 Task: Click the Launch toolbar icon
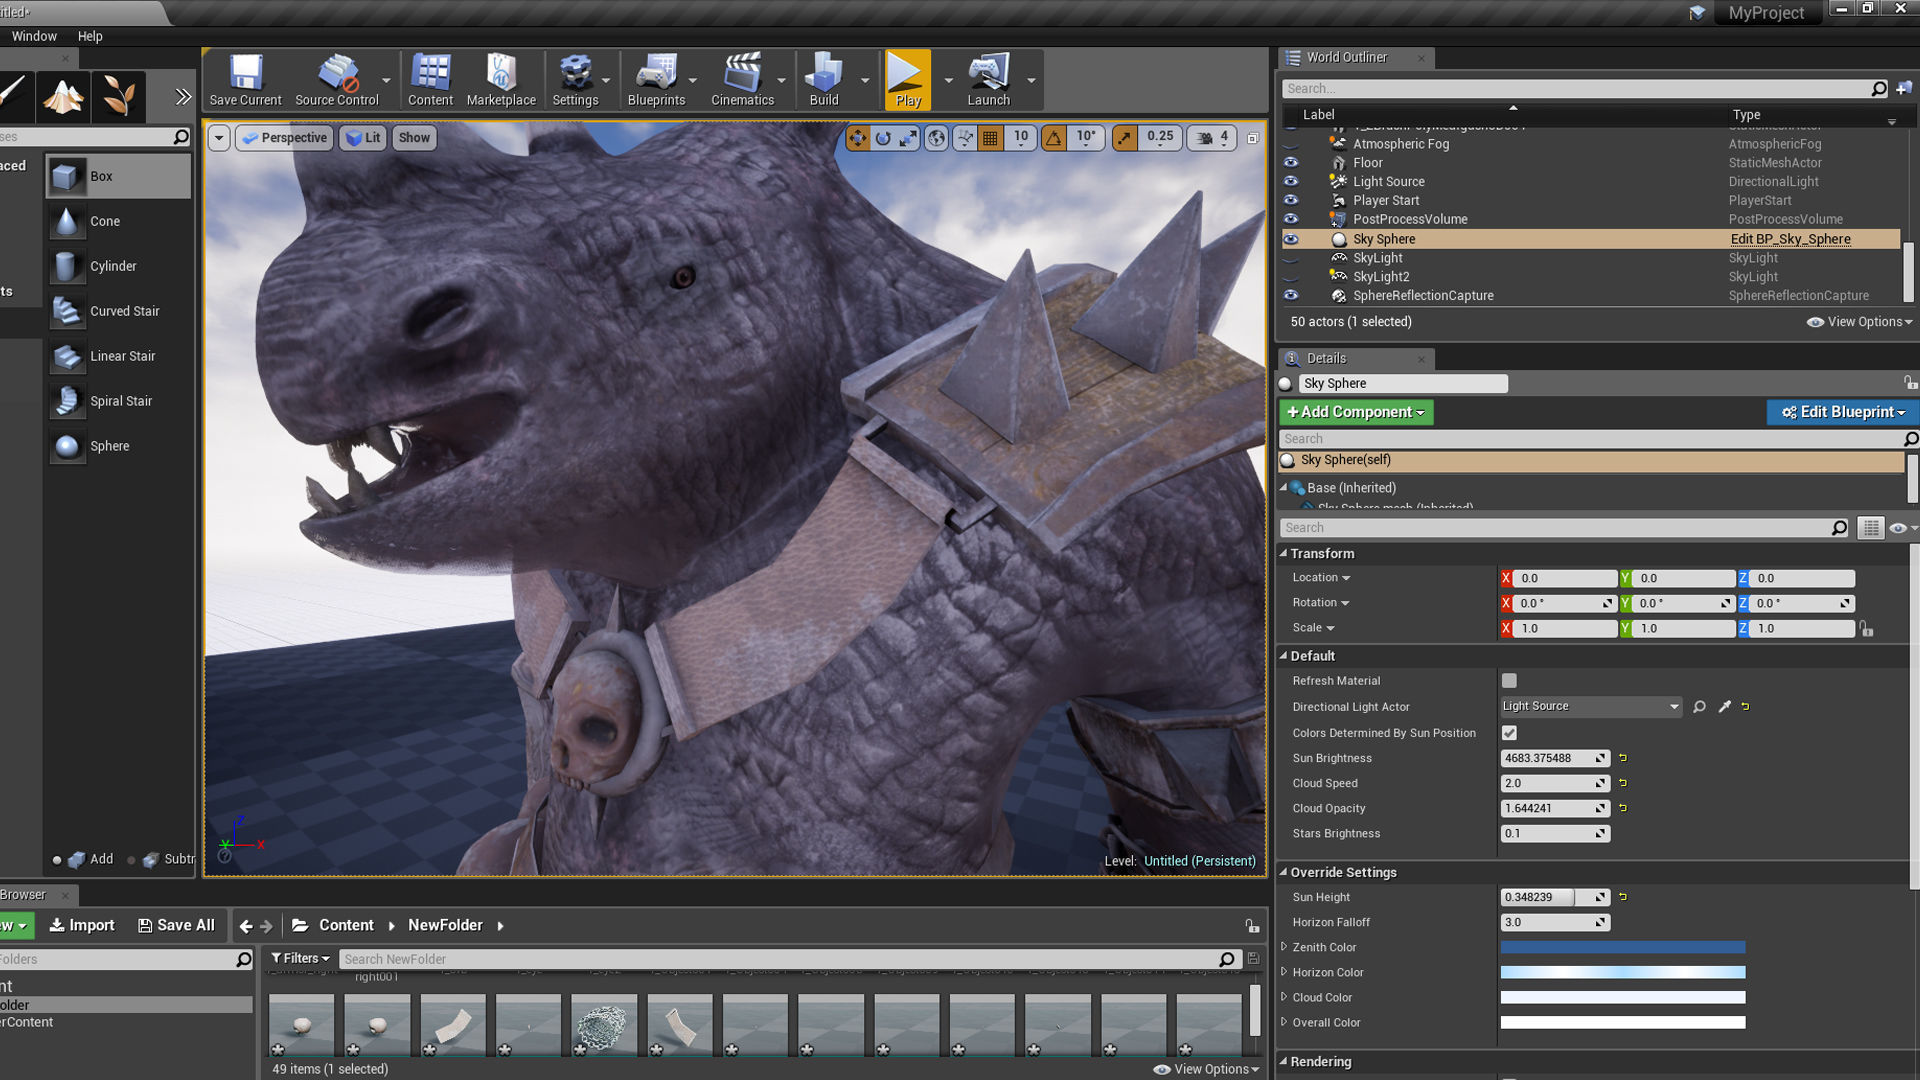pyautogui.click(x=988, y=80)
